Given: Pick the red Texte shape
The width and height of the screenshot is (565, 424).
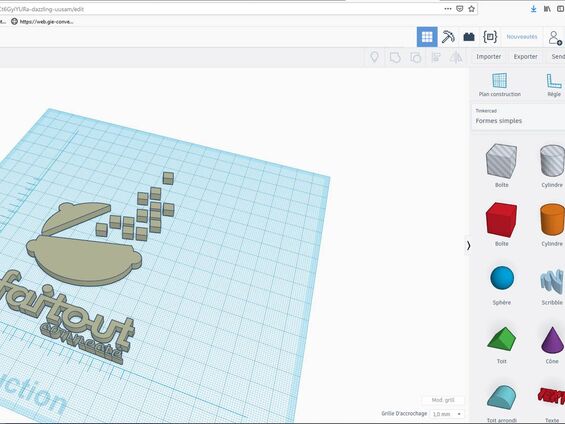Looking at the screenshot, I should tap(551, 396).
